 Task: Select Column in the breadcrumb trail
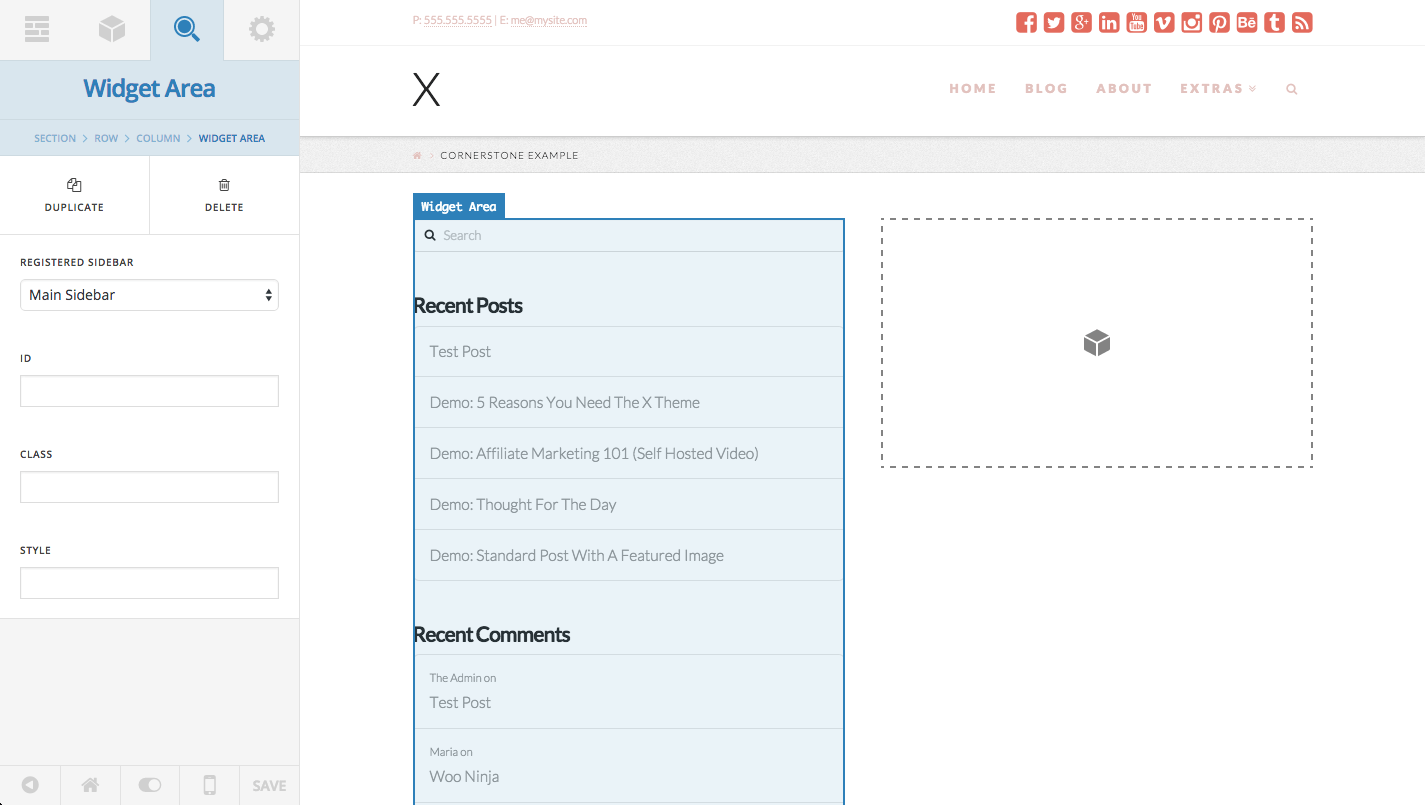(x=158, y=138)
